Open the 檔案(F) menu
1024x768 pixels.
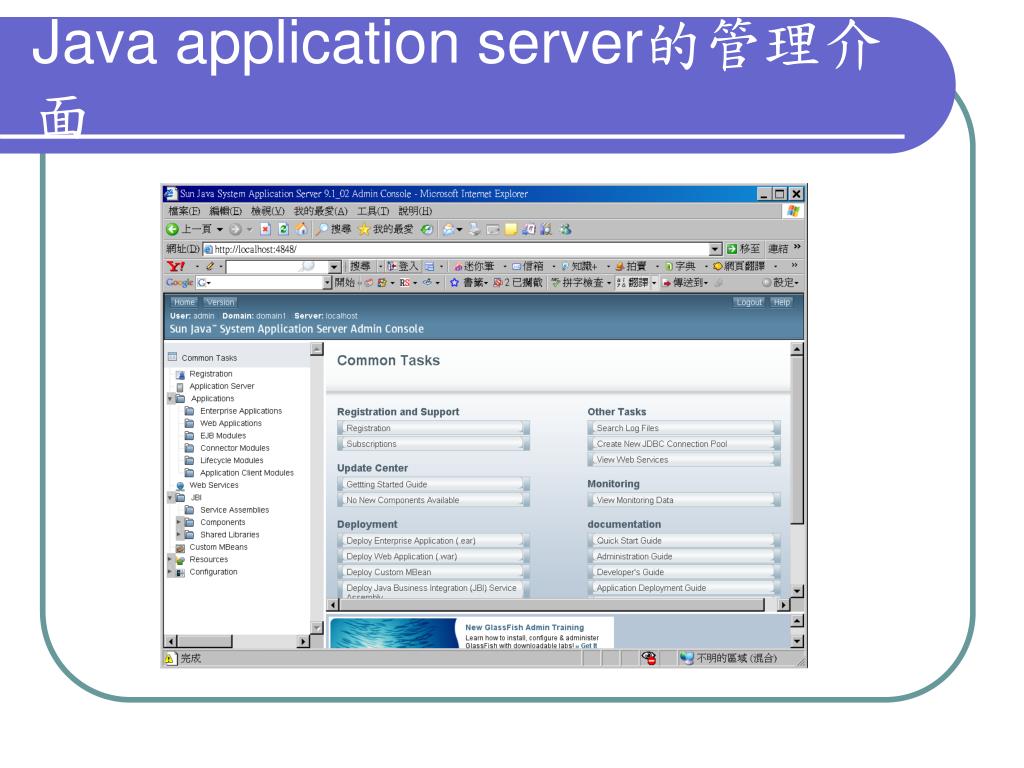click(184, 211)
